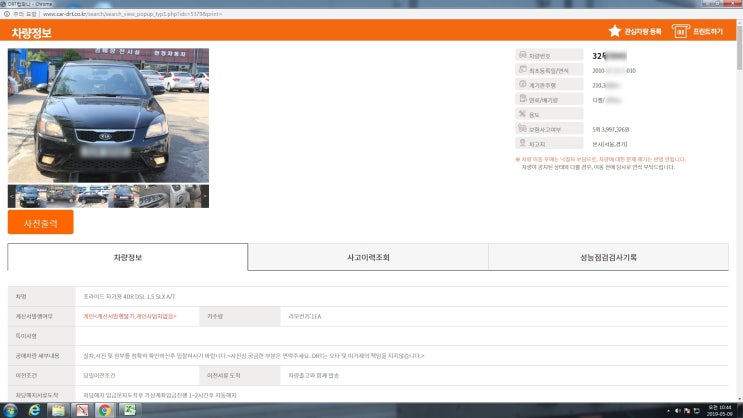Show hidden system tray icons arrow
The width and height of the screenshot is (743, 418).
(668, 411)
